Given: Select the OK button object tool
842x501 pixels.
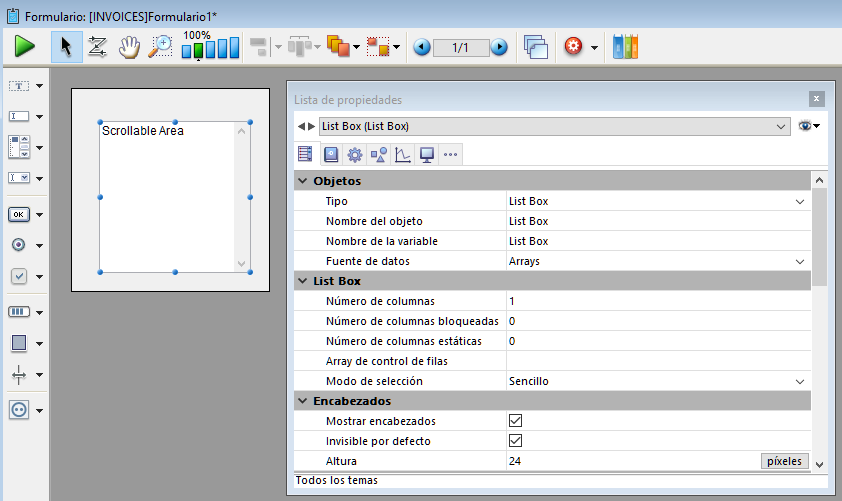Looking at the screenshot, I should coord(19,214).
